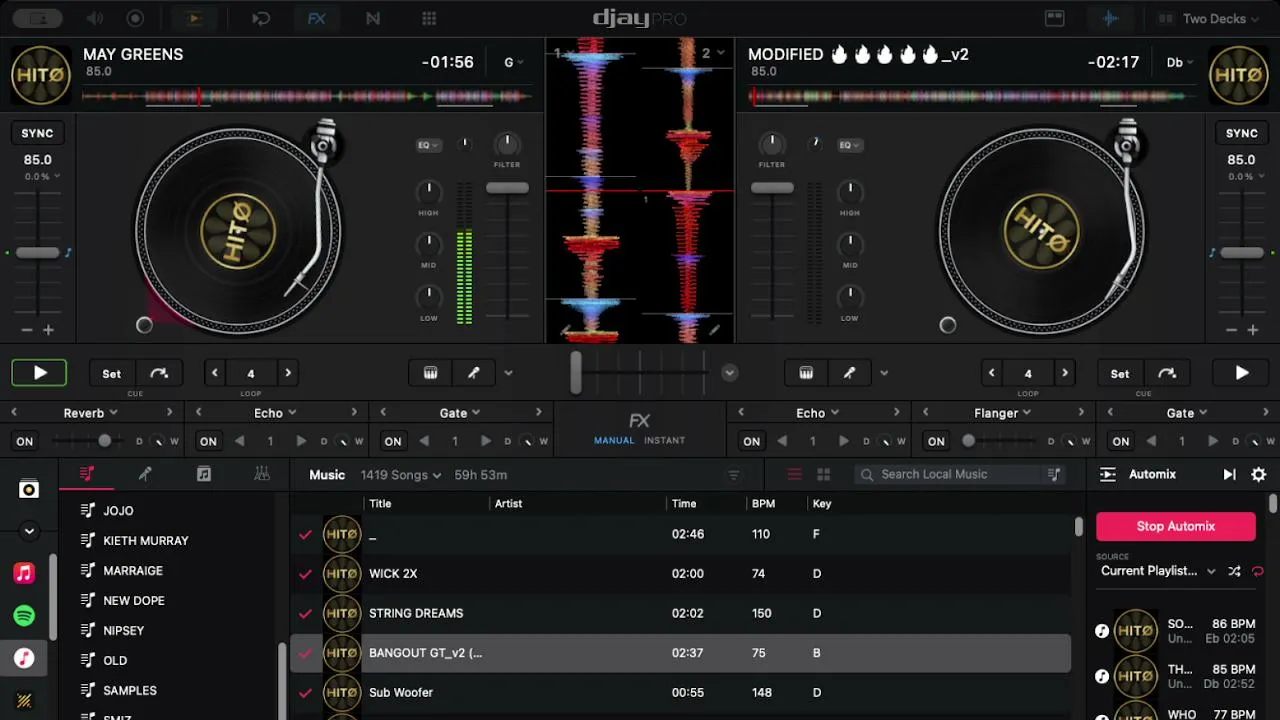1280x720 pixels.
Task: Open deck 2 pads grid icon
Action: 806,373
